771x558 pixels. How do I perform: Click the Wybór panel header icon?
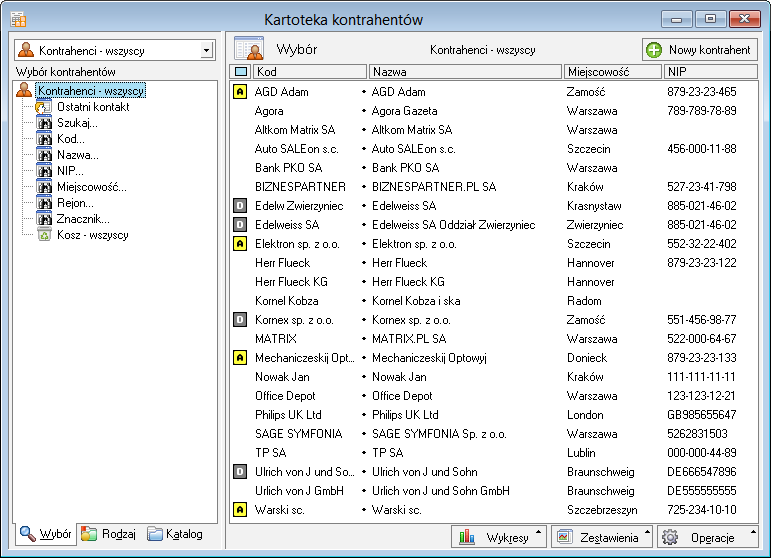click(x=249, y=49)
